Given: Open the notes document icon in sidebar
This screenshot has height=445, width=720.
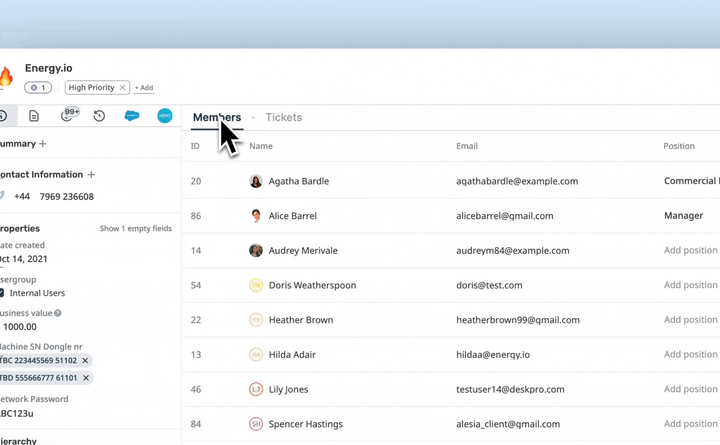Looking at the screenshot, I should (x=34, y=116).
